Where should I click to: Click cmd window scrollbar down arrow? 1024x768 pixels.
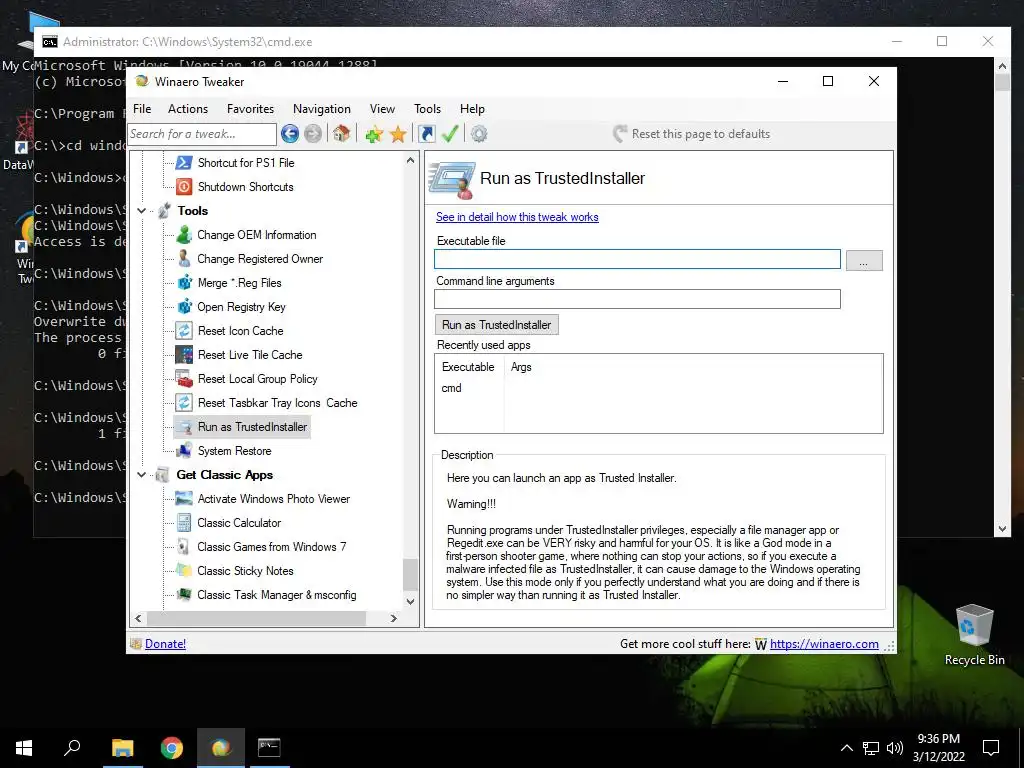(1002, 529)
